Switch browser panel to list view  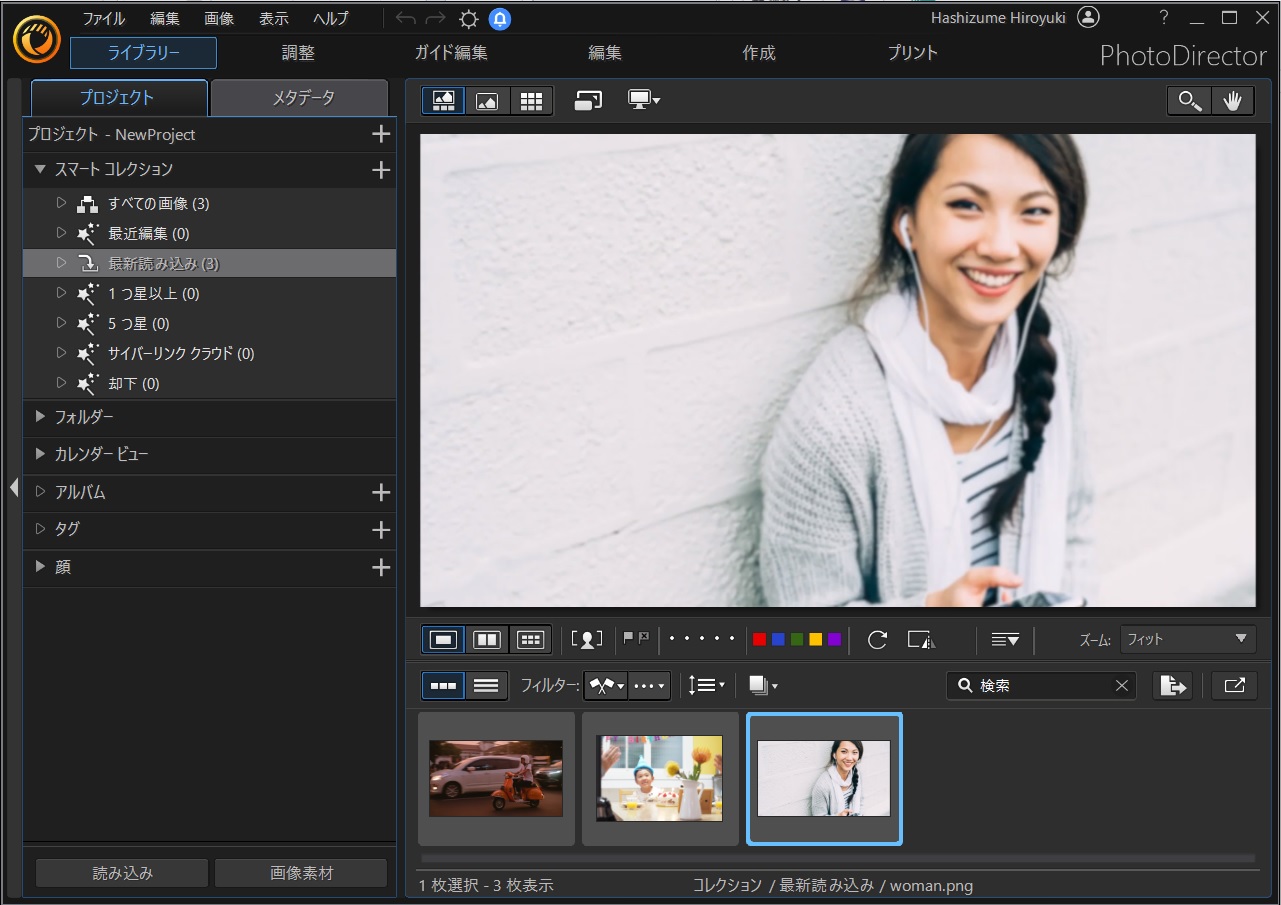click(486, 685)
